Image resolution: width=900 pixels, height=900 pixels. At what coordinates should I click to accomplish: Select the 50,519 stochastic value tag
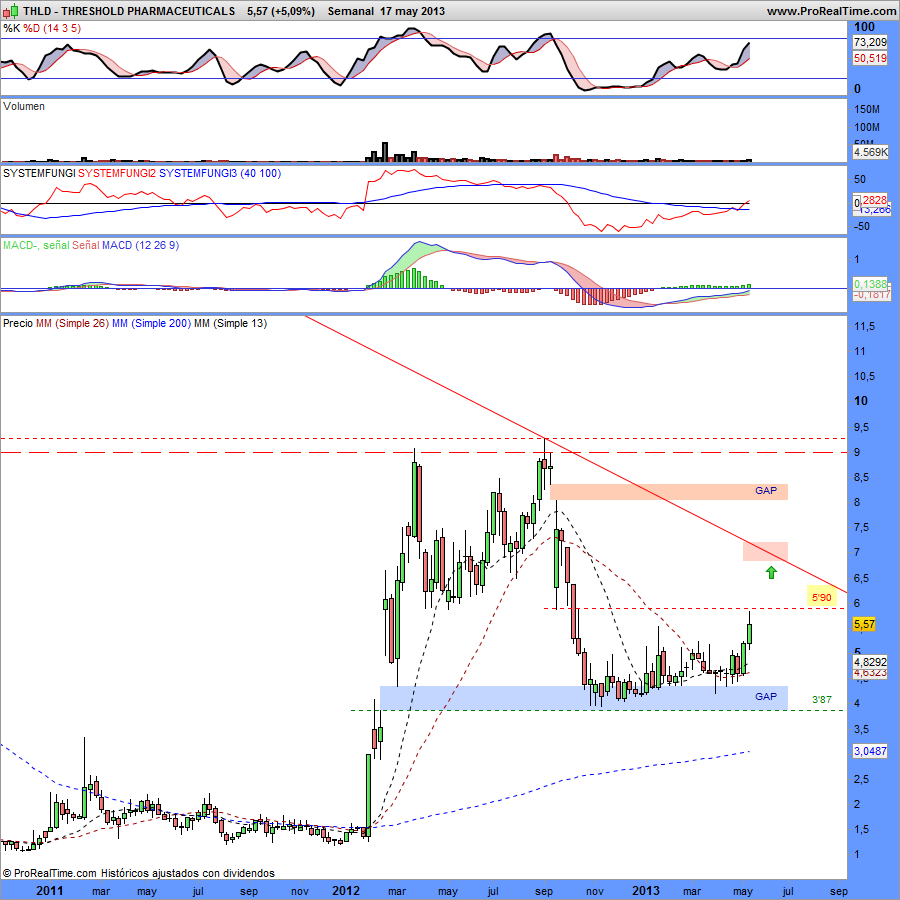coord(870,58)
